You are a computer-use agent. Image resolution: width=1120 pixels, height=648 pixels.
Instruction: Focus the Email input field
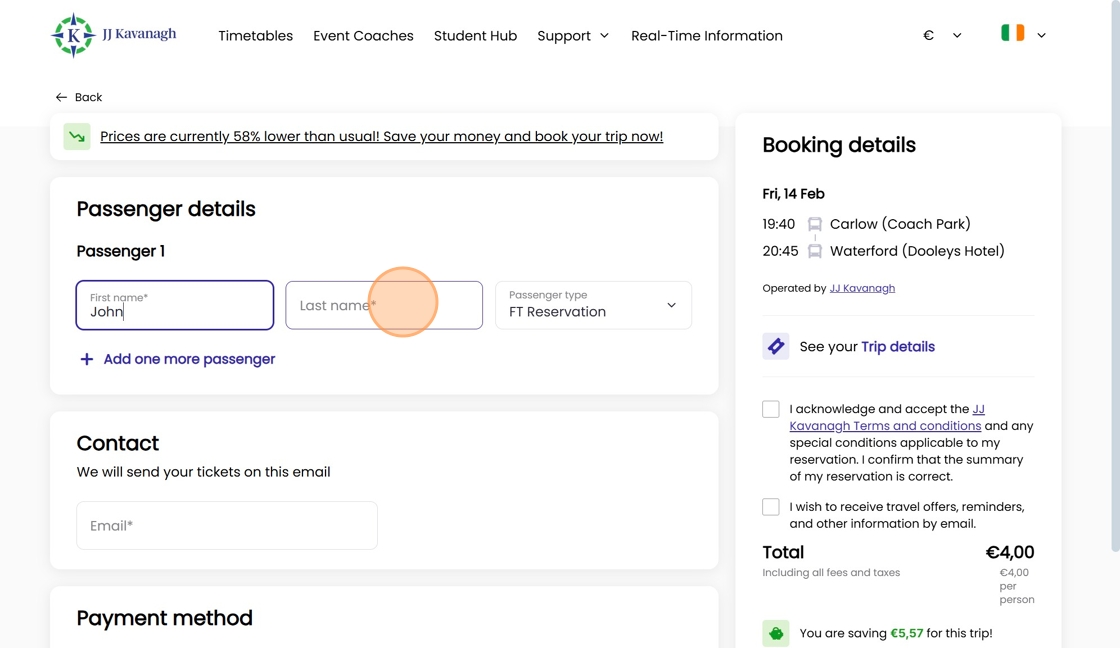tap(227, 525)
